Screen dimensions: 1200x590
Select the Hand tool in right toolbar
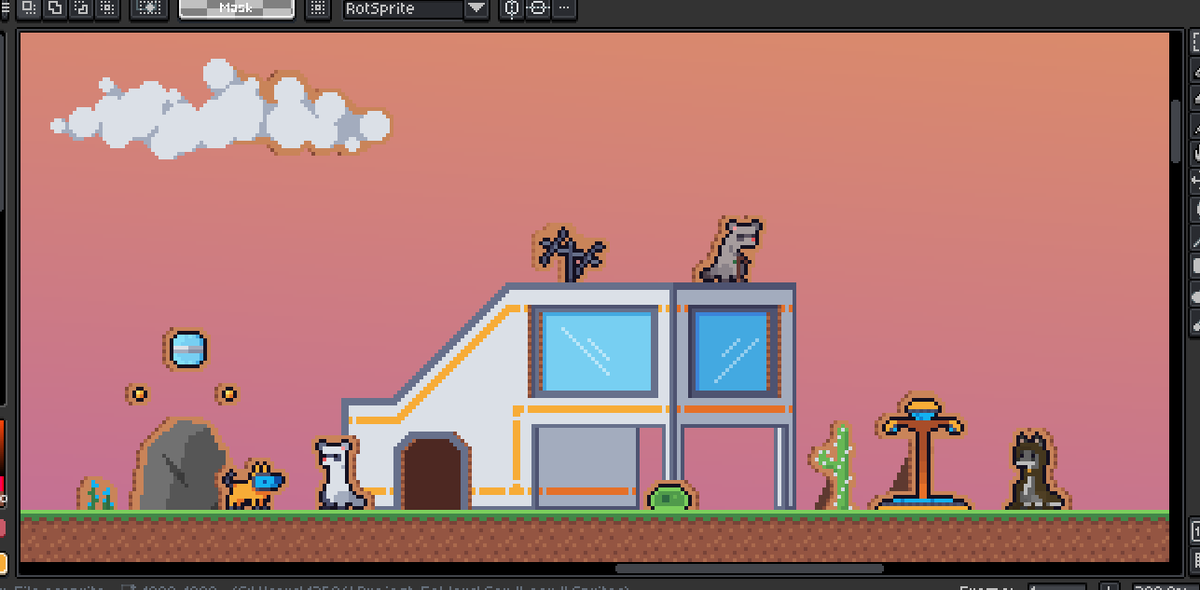pos(1194,154)
